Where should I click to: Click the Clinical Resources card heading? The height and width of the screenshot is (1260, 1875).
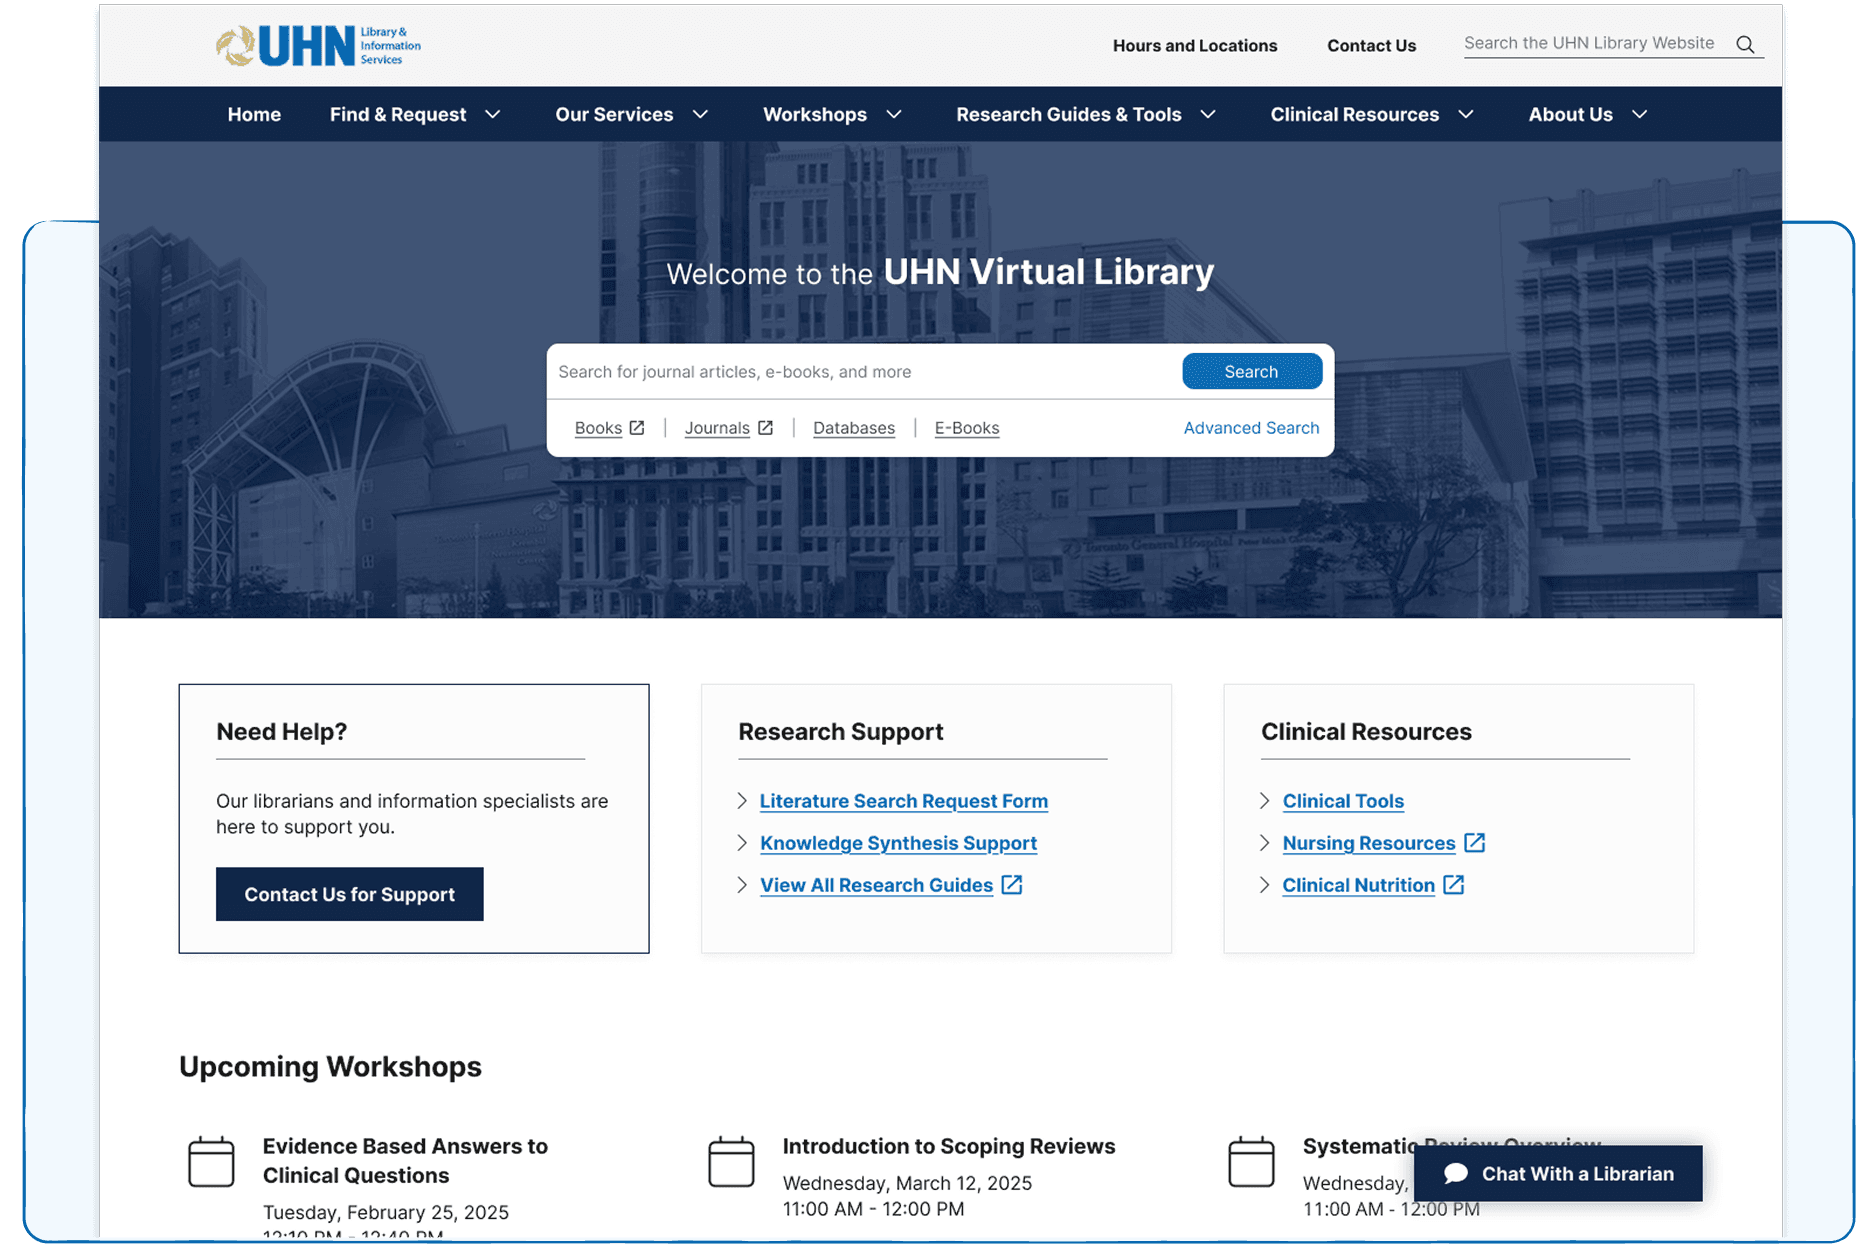coord(1366,731)
